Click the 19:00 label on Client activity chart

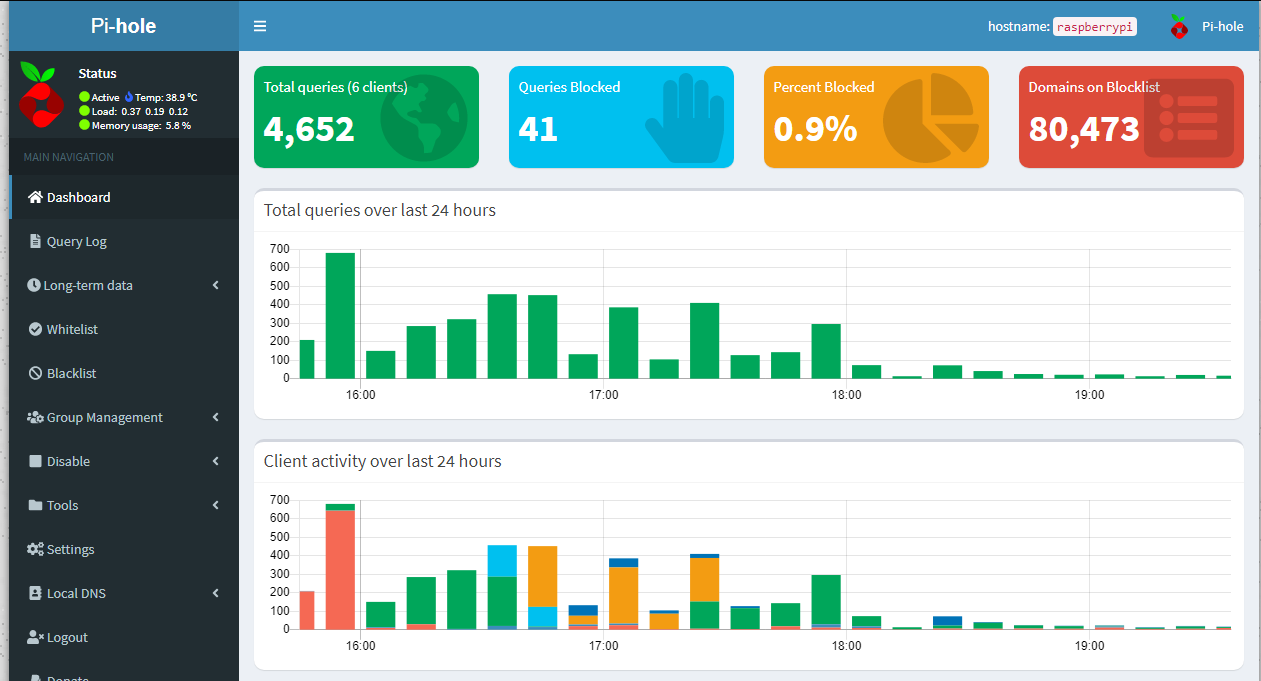click(1089, 646)
